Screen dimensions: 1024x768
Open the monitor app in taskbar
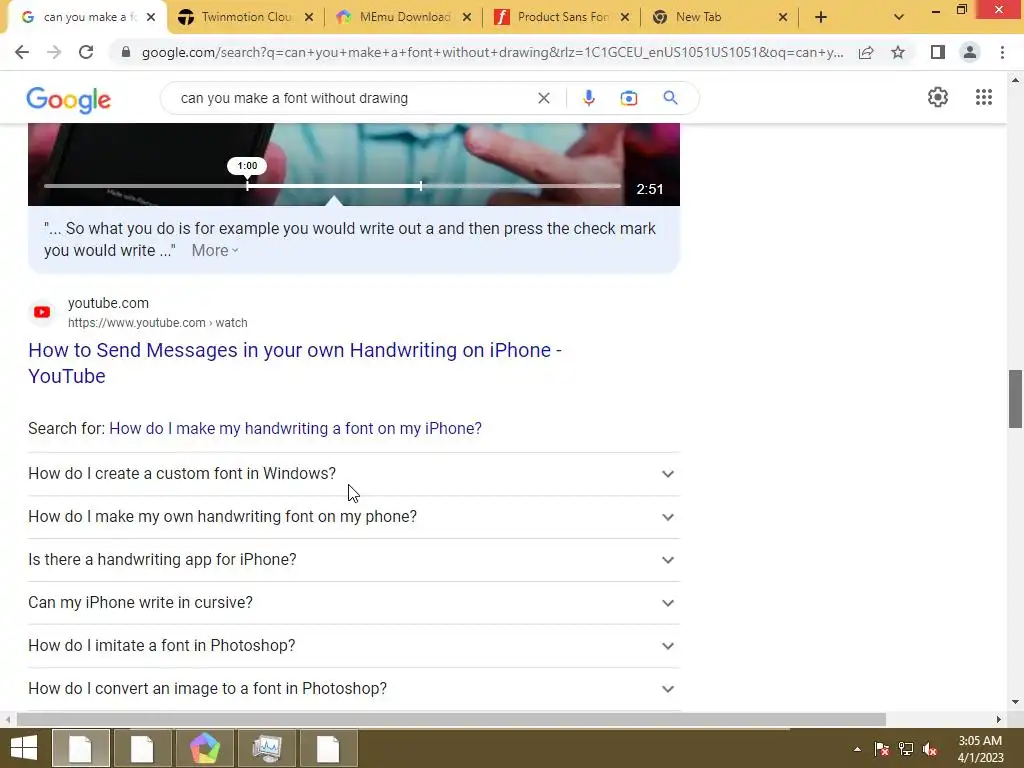(266, 748)
